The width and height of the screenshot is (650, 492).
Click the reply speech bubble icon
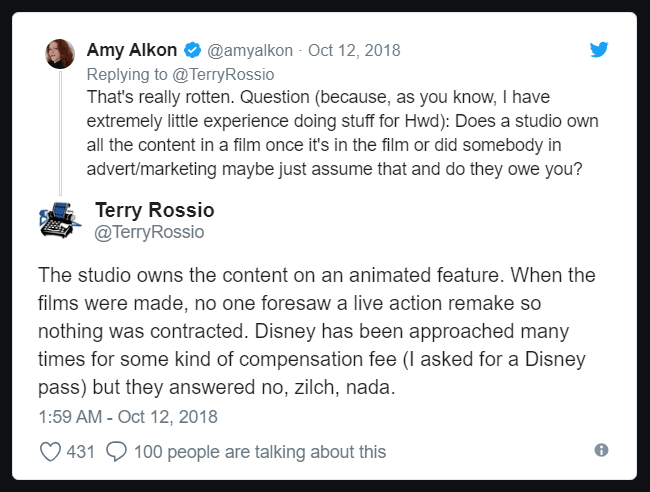[x=116, y=452]
